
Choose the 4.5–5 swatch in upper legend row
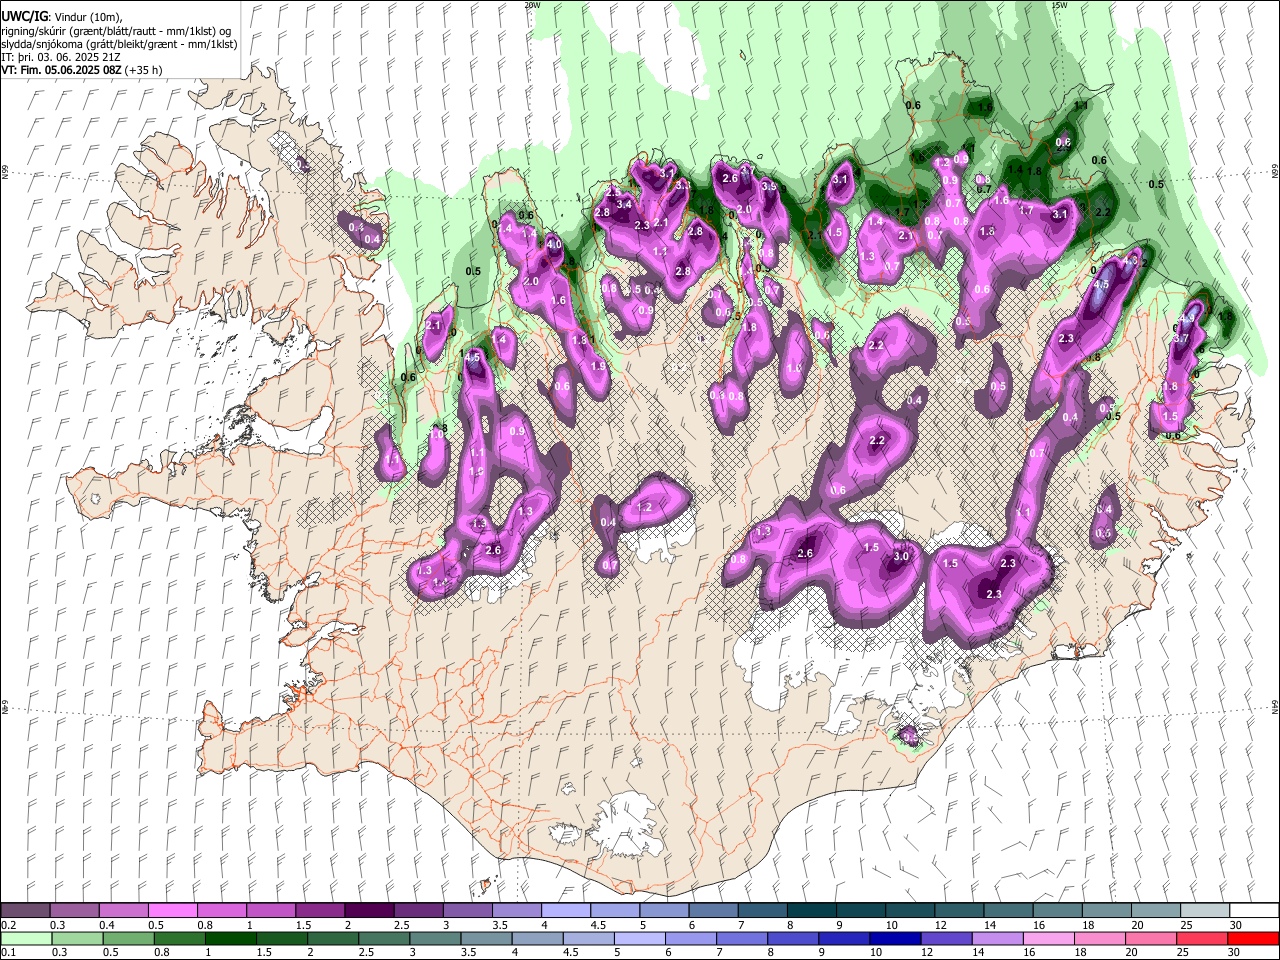[614, 910]
